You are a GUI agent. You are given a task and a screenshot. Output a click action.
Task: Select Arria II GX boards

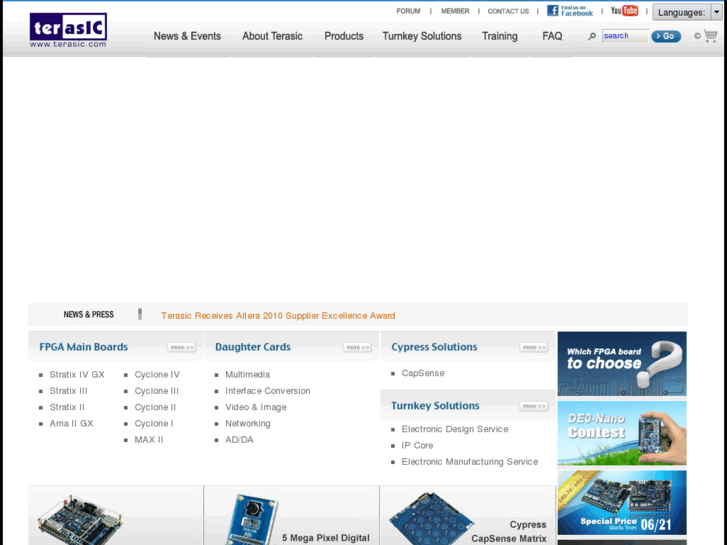tap(71, 423)
